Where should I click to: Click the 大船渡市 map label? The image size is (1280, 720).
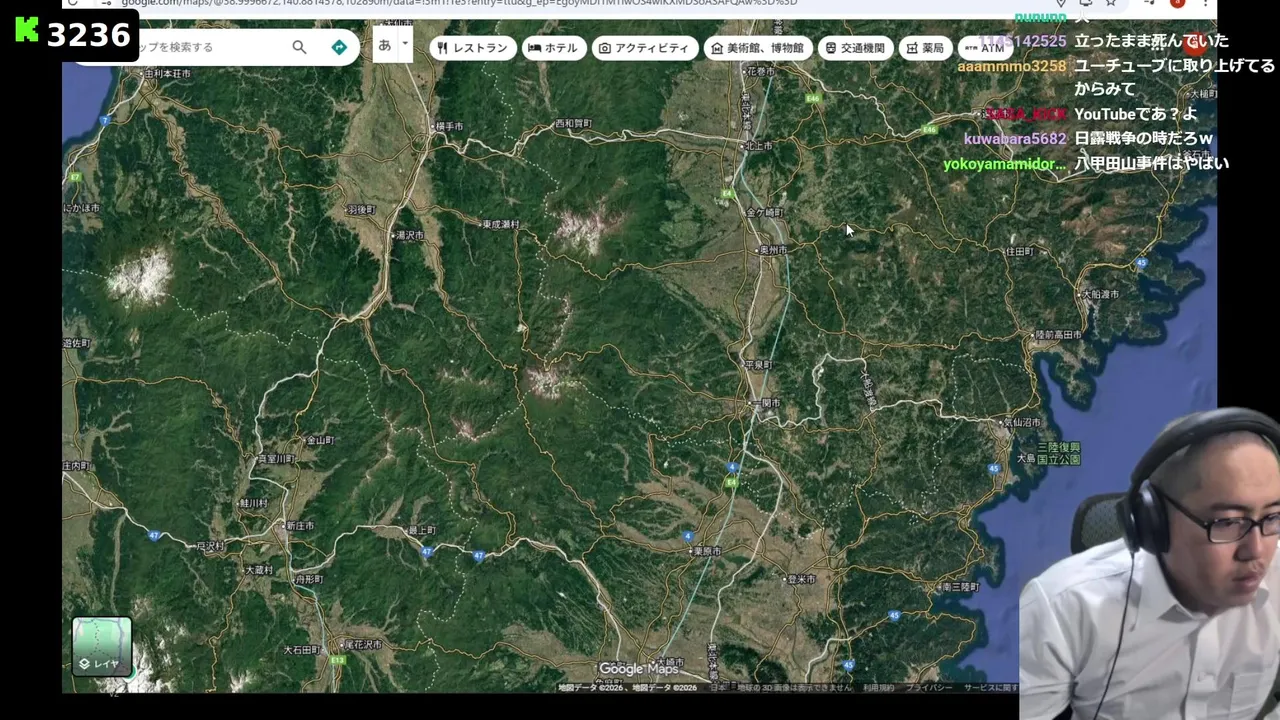(x=1100, y=295)
